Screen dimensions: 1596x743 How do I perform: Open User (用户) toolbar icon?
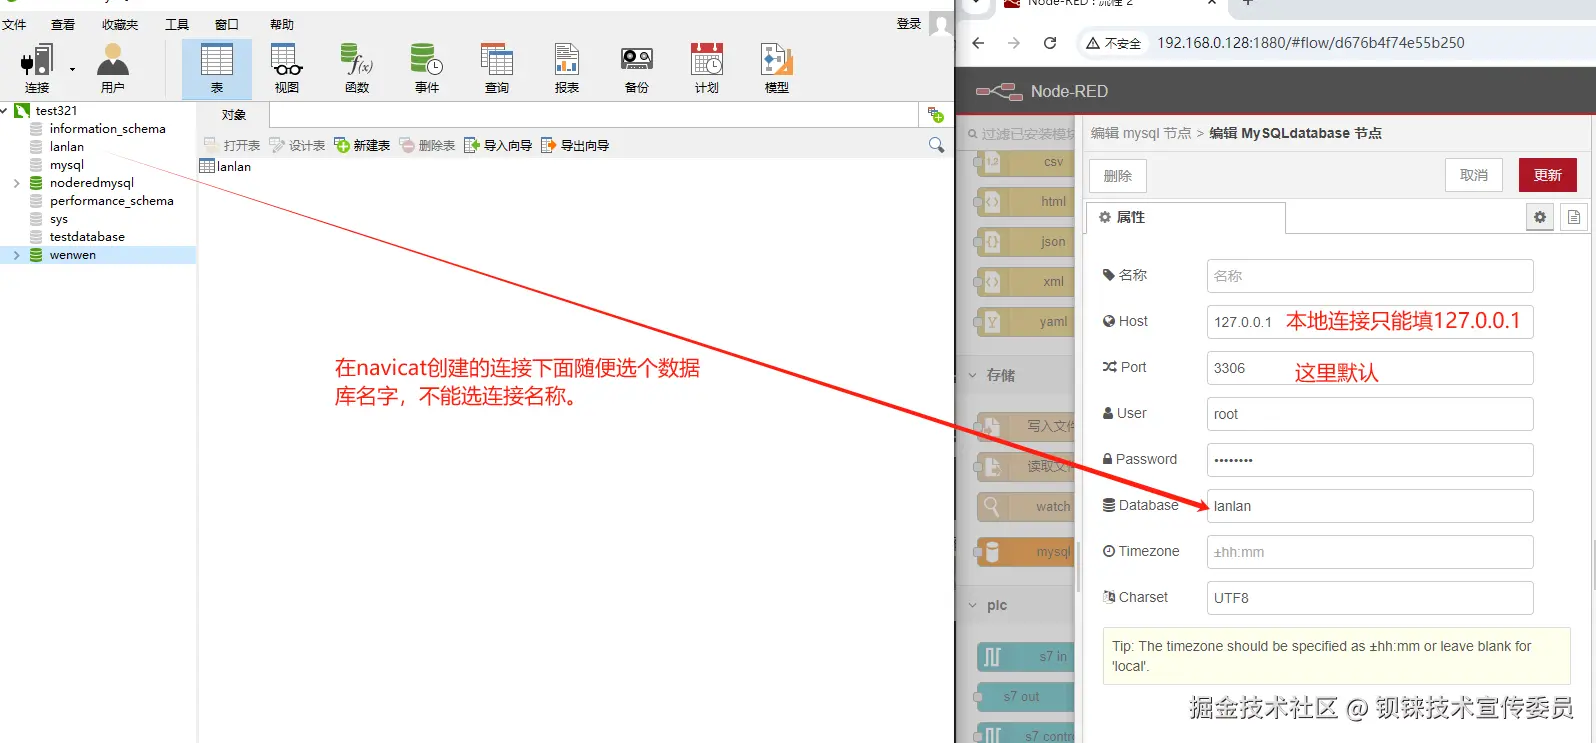pyautogui.click(x=113, y=69)
